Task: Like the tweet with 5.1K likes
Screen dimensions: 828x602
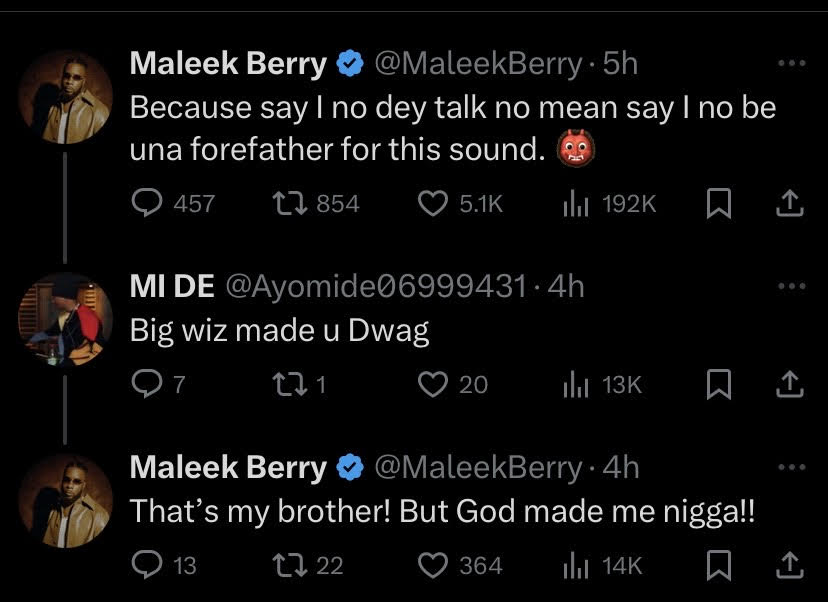Action: 432,203
